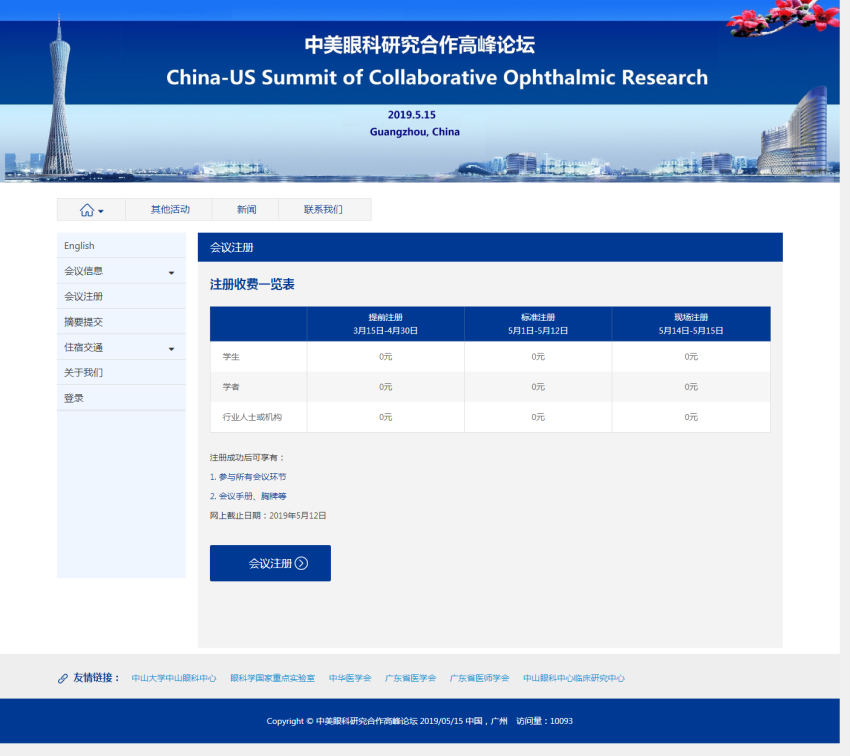Click the Guangzhou, China banner text
Screen dimensions: 850x756
coord(415,132)
